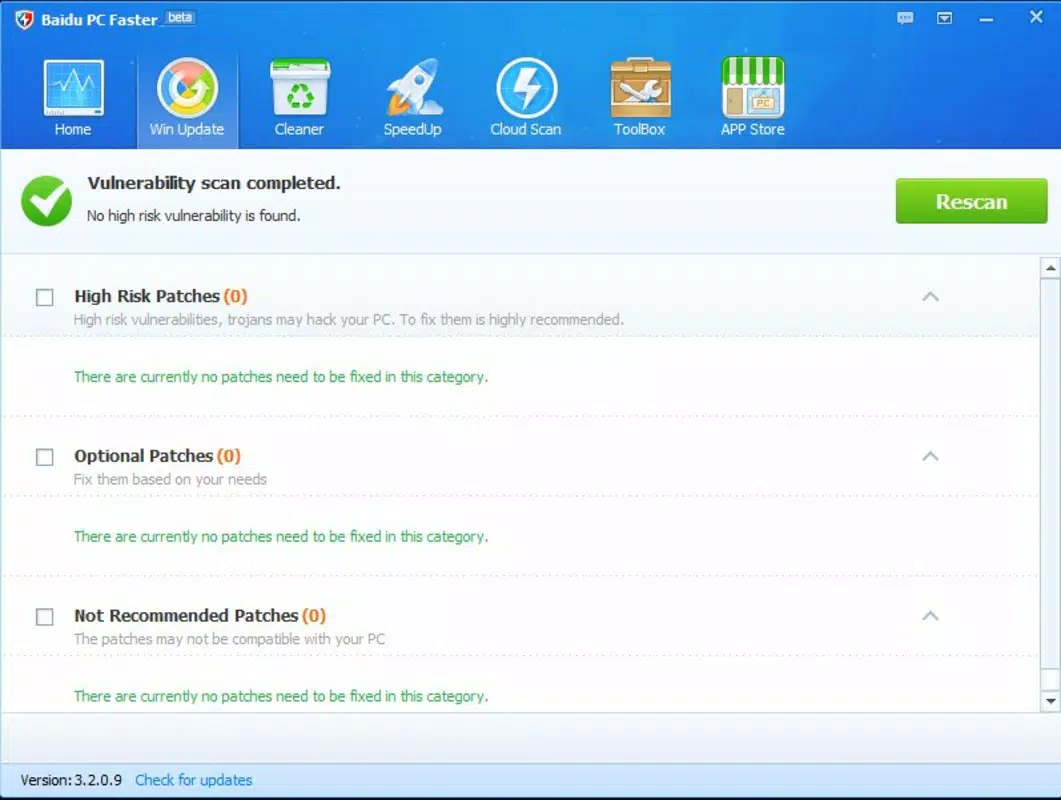Viewport: 1061px width, 800px height.
Task: Collapse the High Risk Patches section
Action: 930,296
